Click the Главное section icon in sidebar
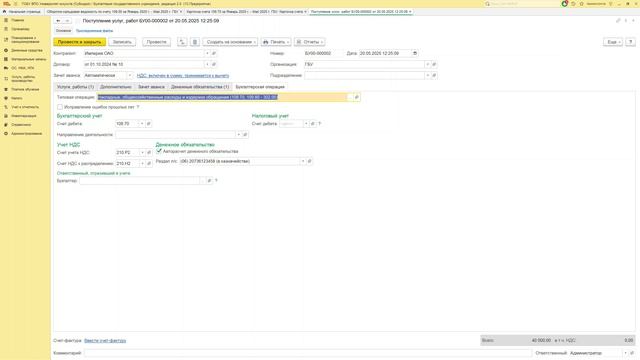640x360 pixels. 6,20
